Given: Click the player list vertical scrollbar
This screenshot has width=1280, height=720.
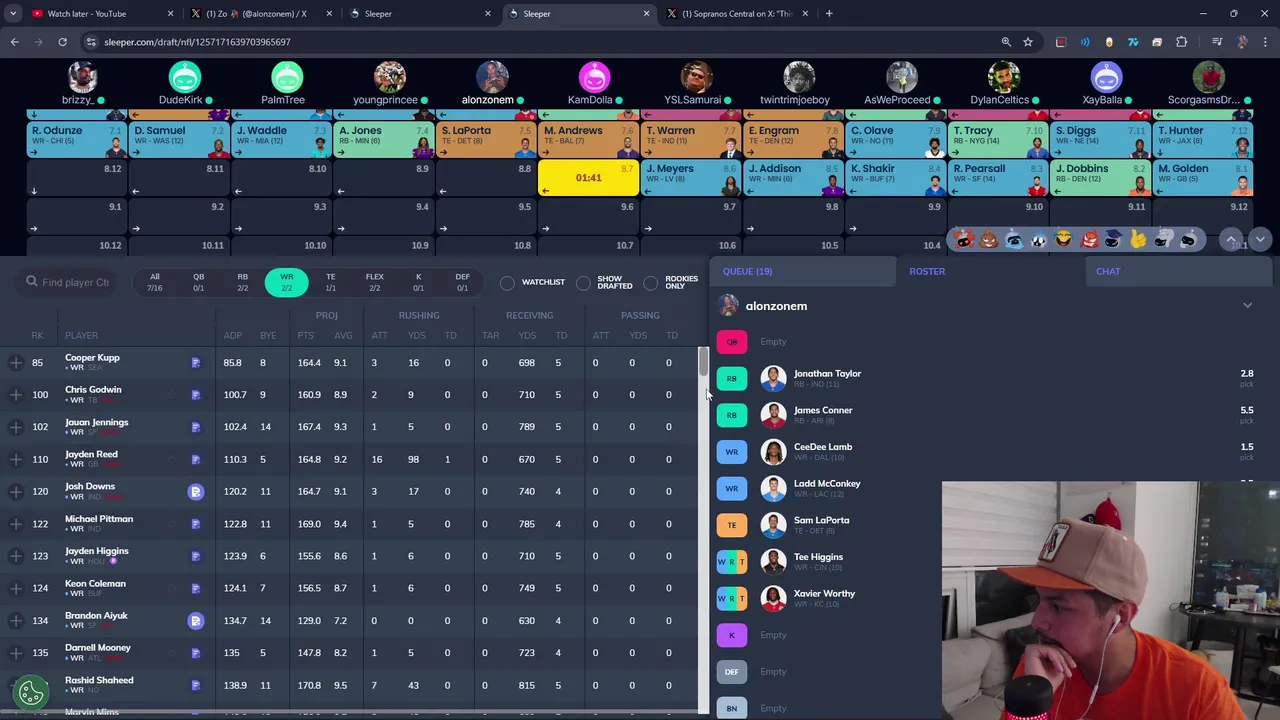Looking at the screenshot, I should pos(703,363).
